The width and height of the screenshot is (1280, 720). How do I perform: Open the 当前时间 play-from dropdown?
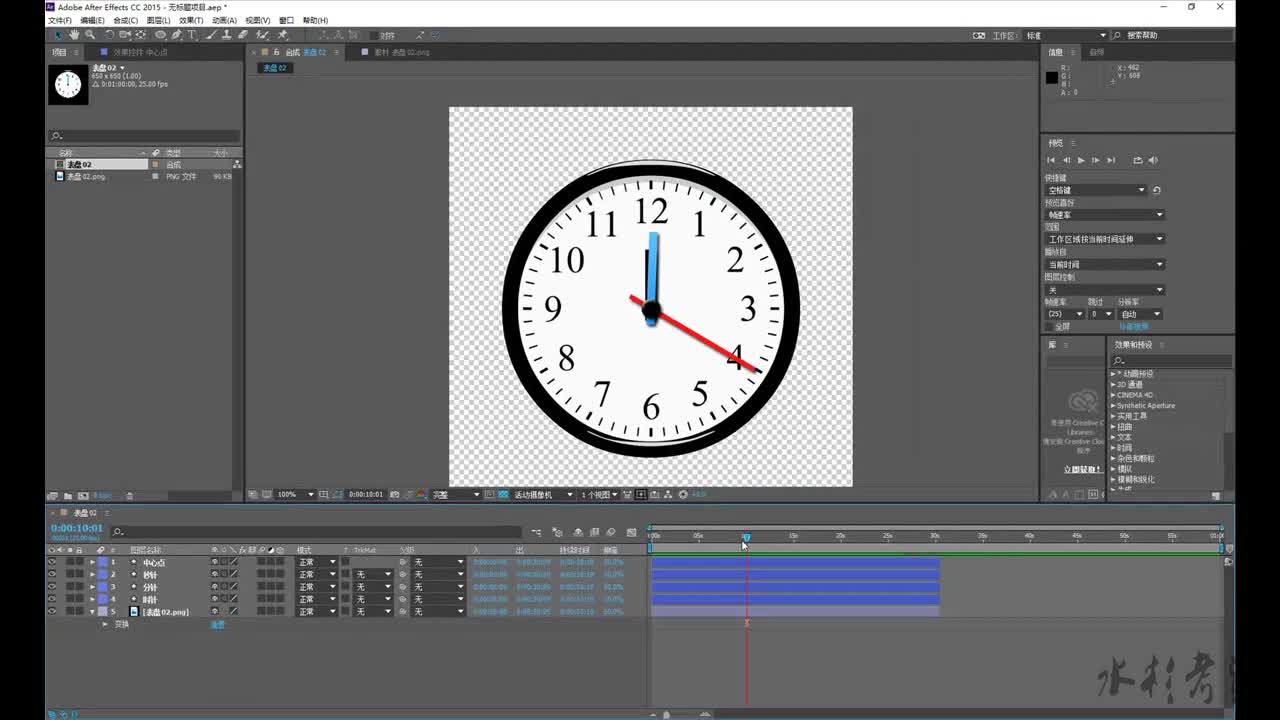(1105, 265)
